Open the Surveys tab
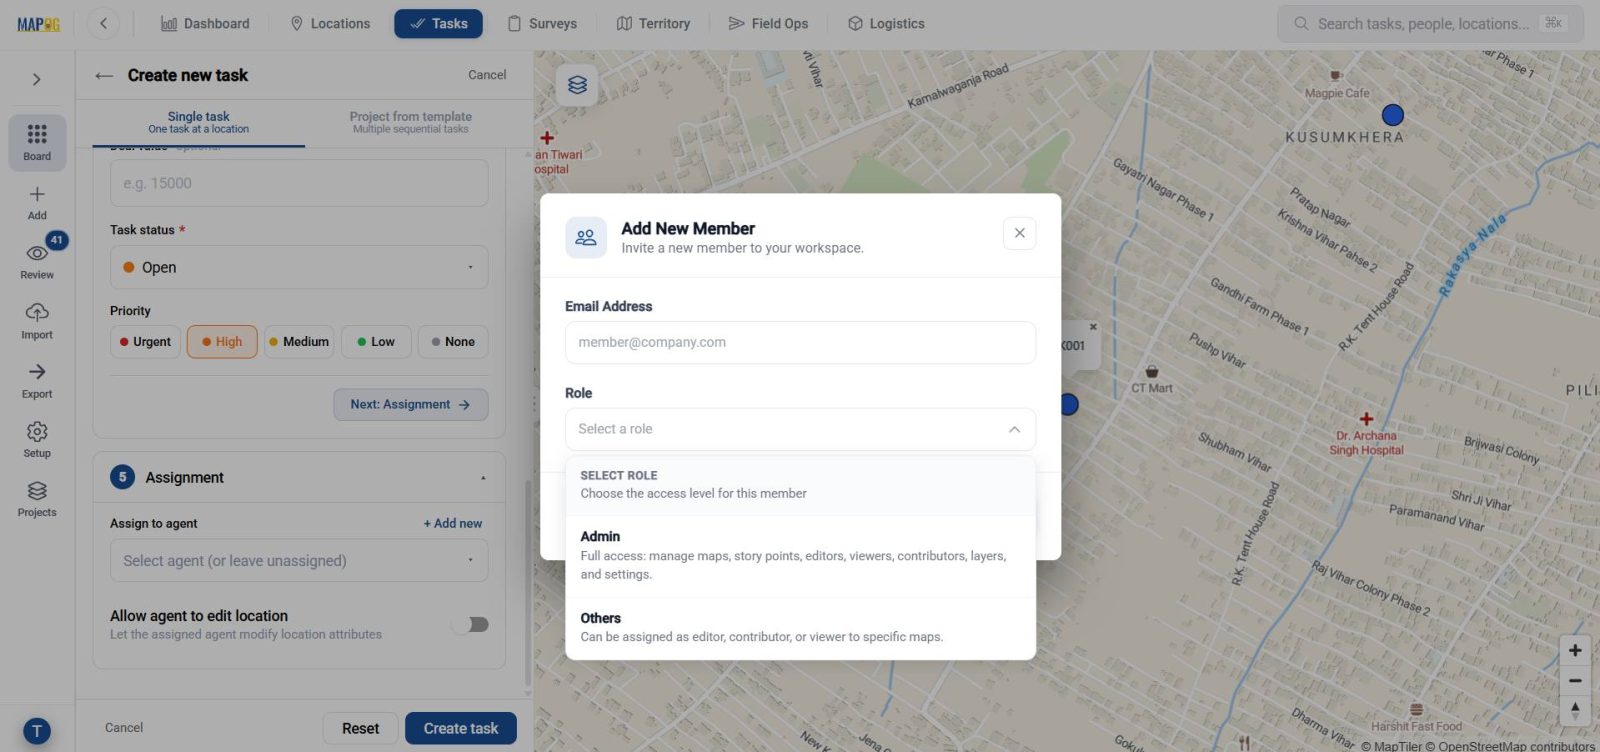Screen dimensions: 1600x752 [x=541, y=23]
